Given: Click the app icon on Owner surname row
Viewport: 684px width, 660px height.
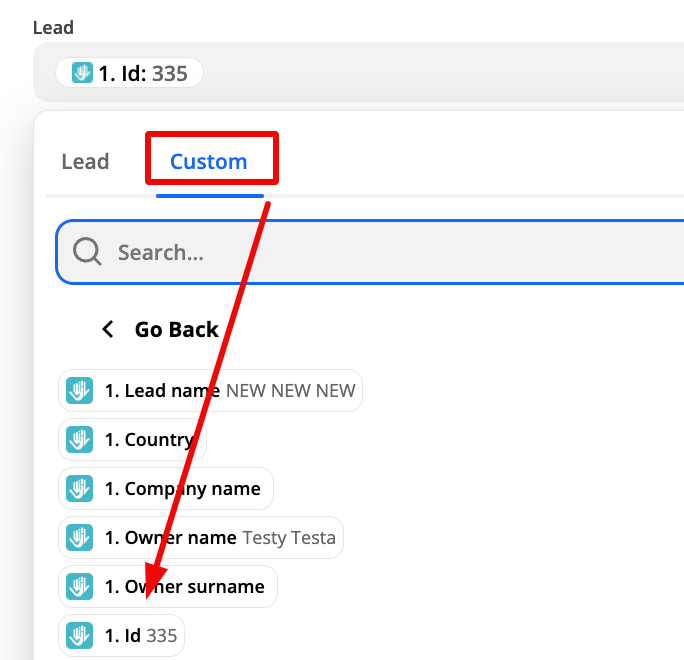Looking at the screenshot, I should pos(79,586).
